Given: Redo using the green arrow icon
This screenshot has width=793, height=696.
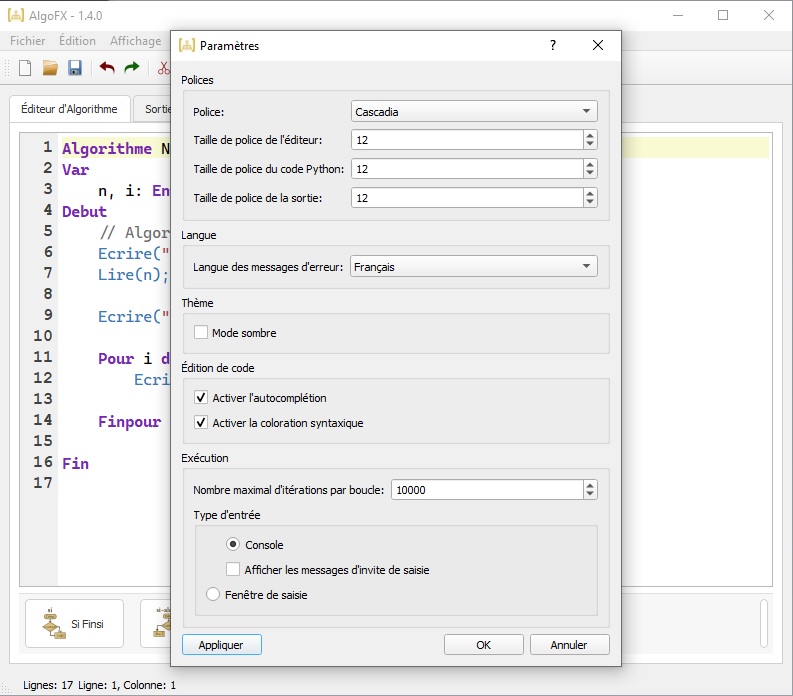Looking at the screenshot, I should (131, 67).
